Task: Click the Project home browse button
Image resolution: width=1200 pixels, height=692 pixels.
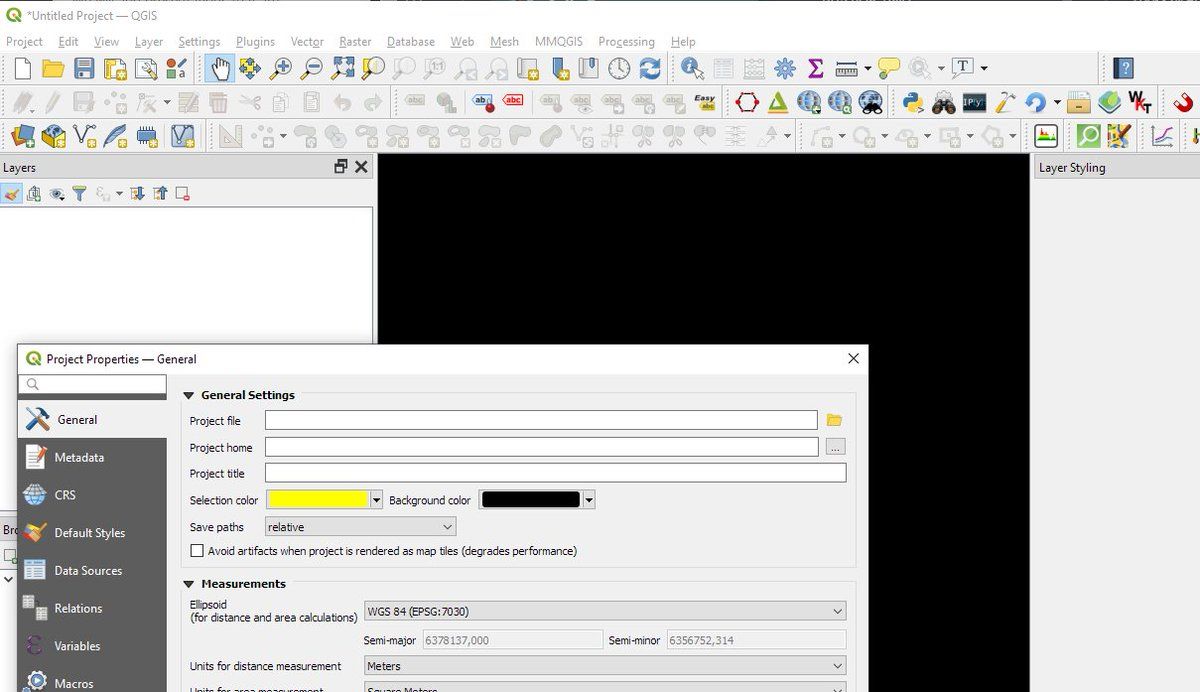Action: pyautogui.click(x=836, y=447)
